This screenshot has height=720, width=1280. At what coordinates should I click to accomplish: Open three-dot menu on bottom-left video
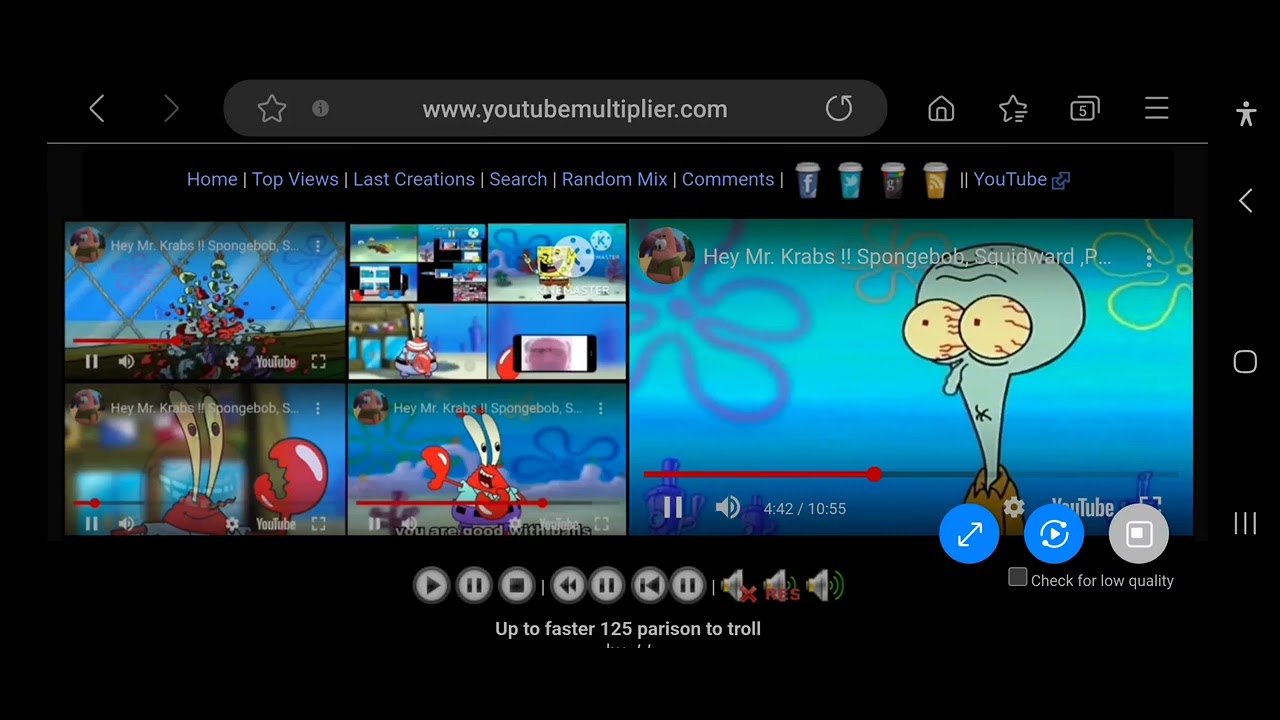tap(318, 408)
